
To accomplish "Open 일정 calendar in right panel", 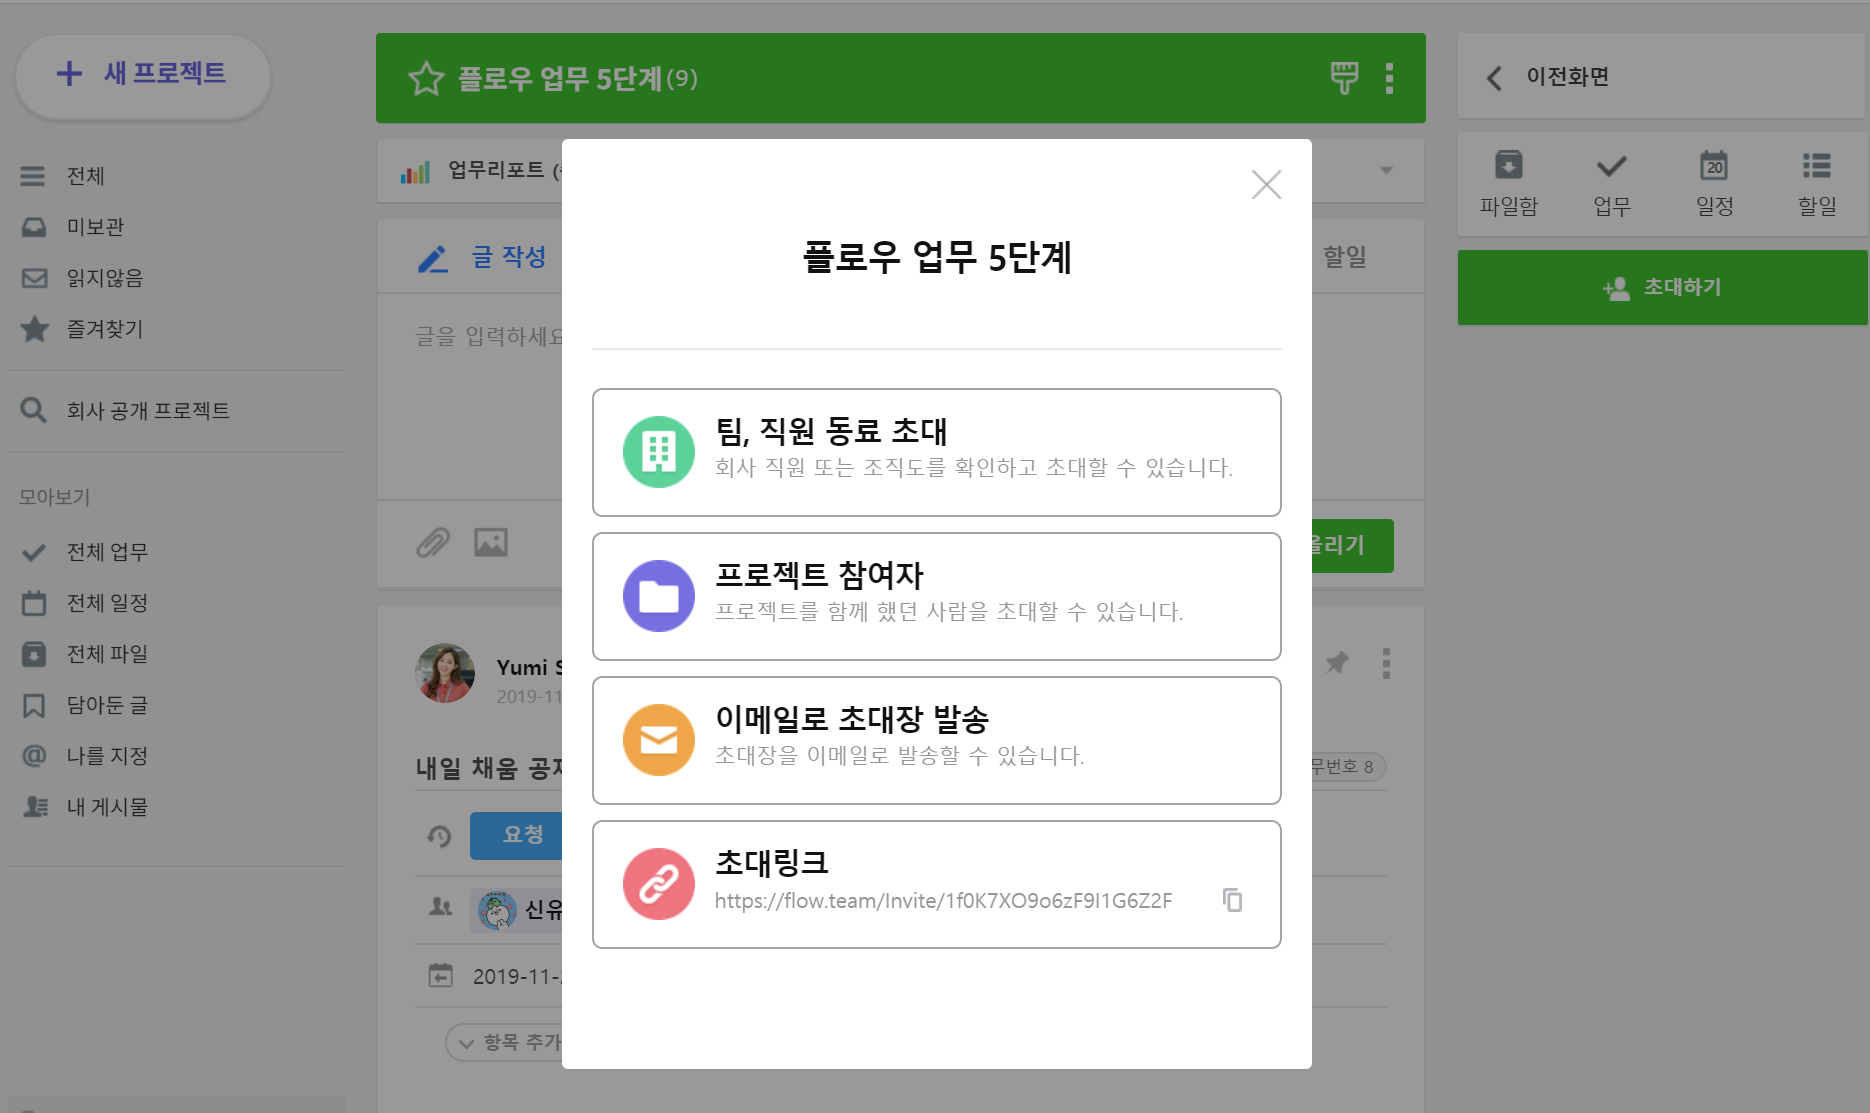I will (x=1714, y=184).
